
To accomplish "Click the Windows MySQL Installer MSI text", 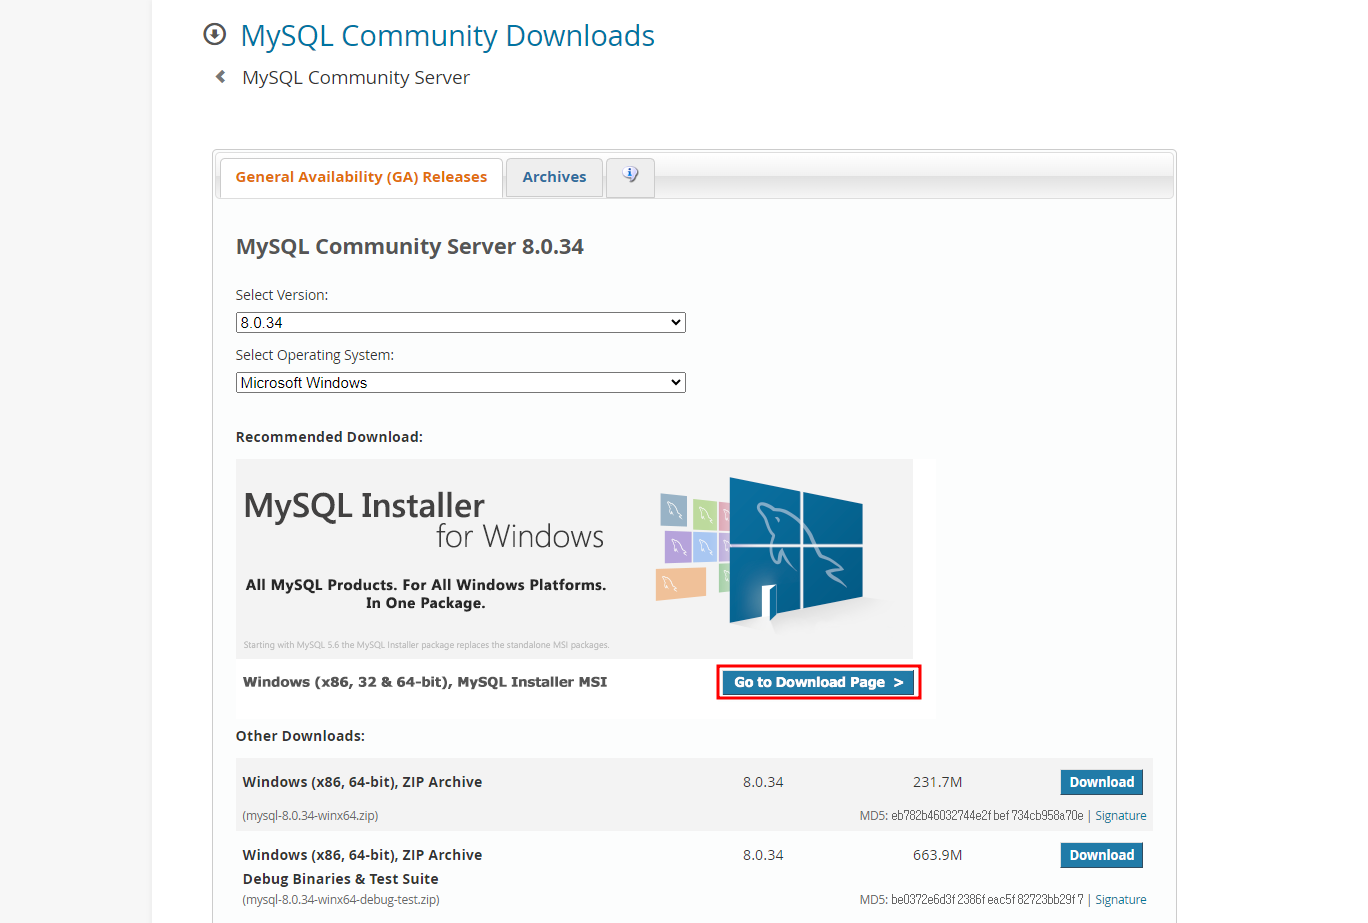I will [x=425, y=682].
